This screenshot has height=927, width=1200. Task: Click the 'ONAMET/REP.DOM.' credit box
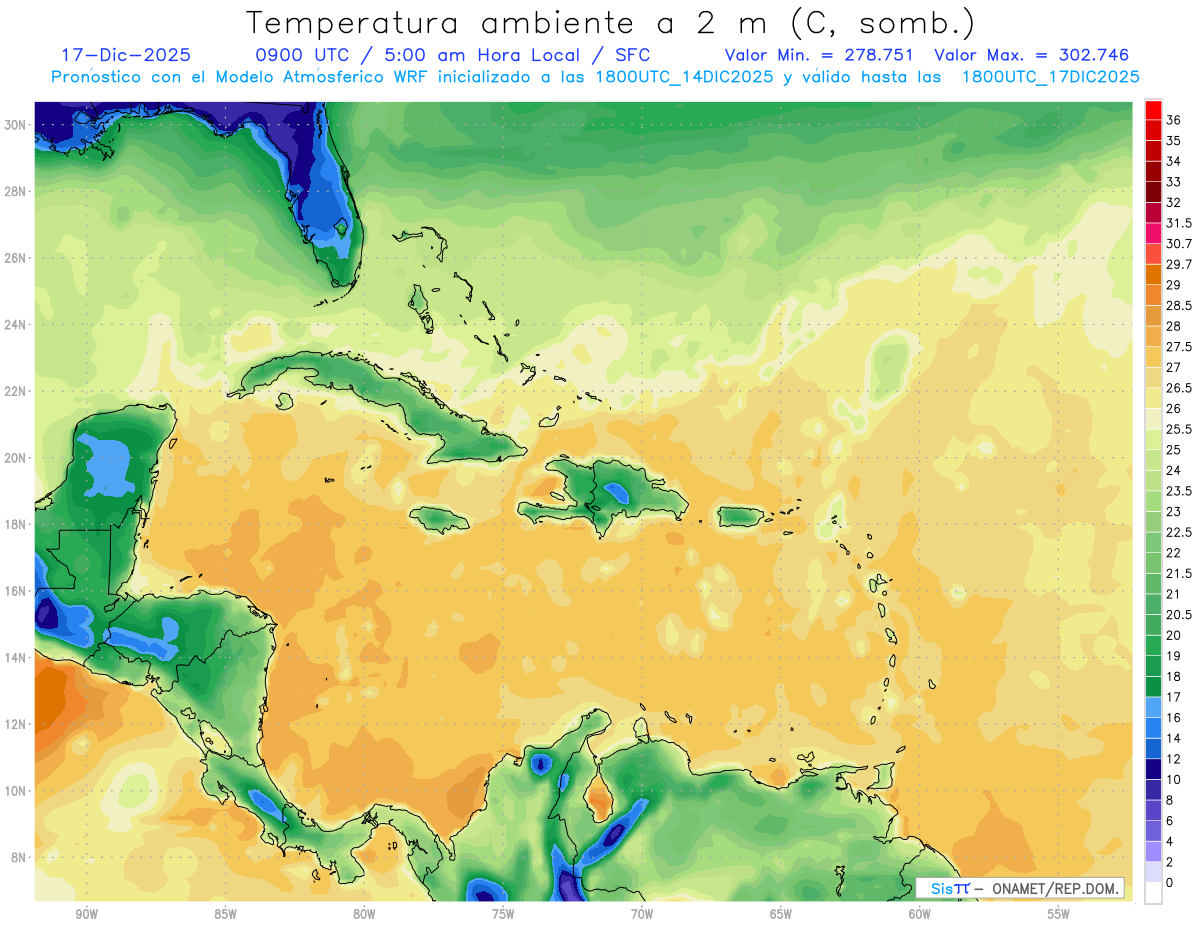click(x=1019, y=888)
